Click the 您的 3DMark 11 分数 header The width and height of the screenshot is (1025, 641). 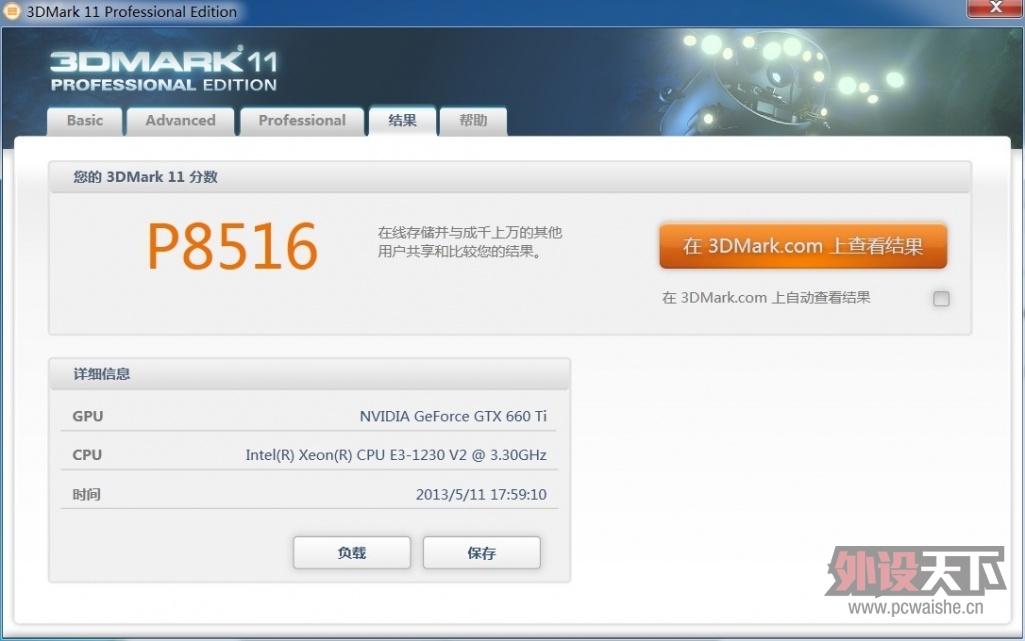click(510, 176)
